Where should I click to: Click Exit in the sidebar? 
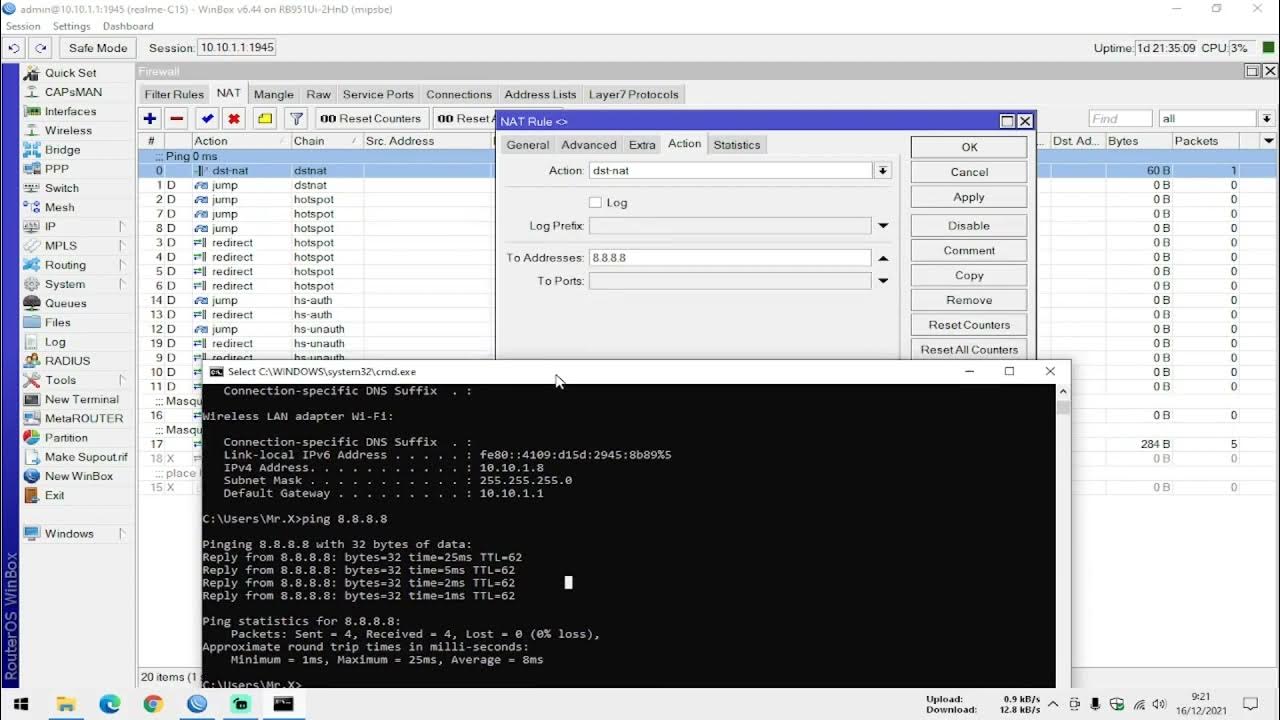[x=54, y=495]
